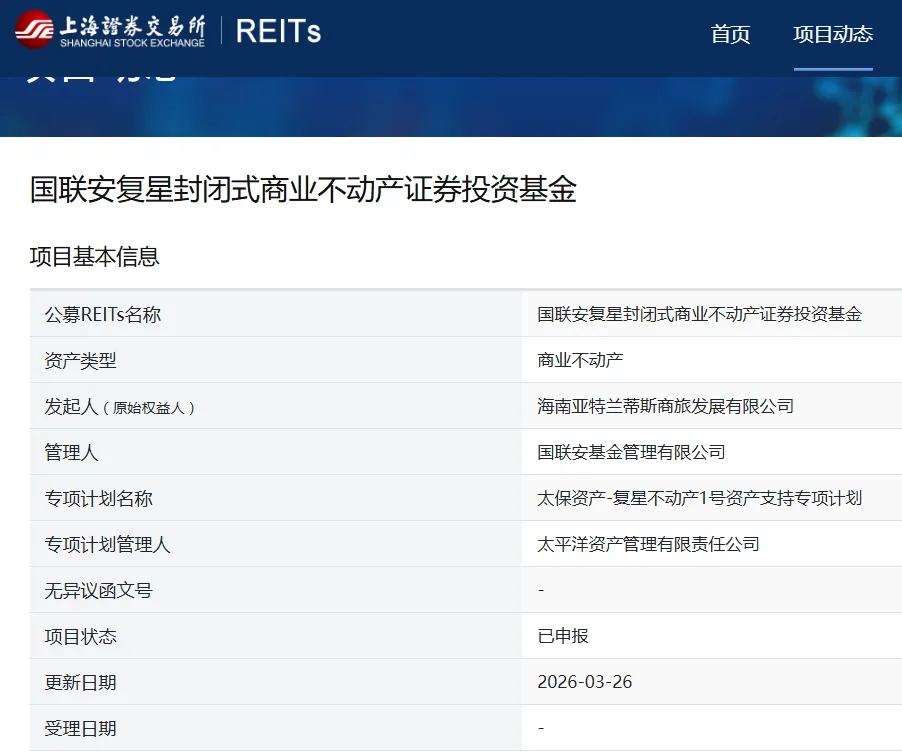Select the 资产类型 label
Image resolution: width=902 pixels, height=752 pixels.
point(81,361)
